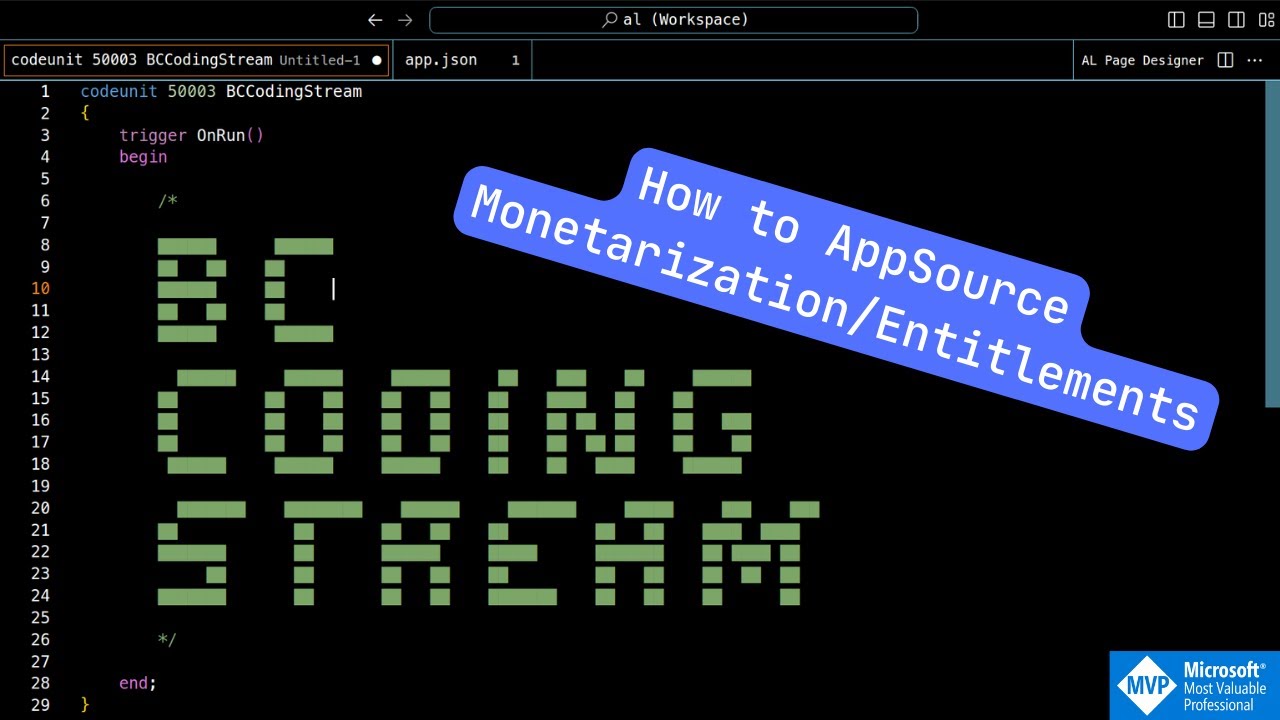Viewport: 1280px width, 720px height.
Task: Open the editor More Actions ellipsis
Action: pos(1255,60)
